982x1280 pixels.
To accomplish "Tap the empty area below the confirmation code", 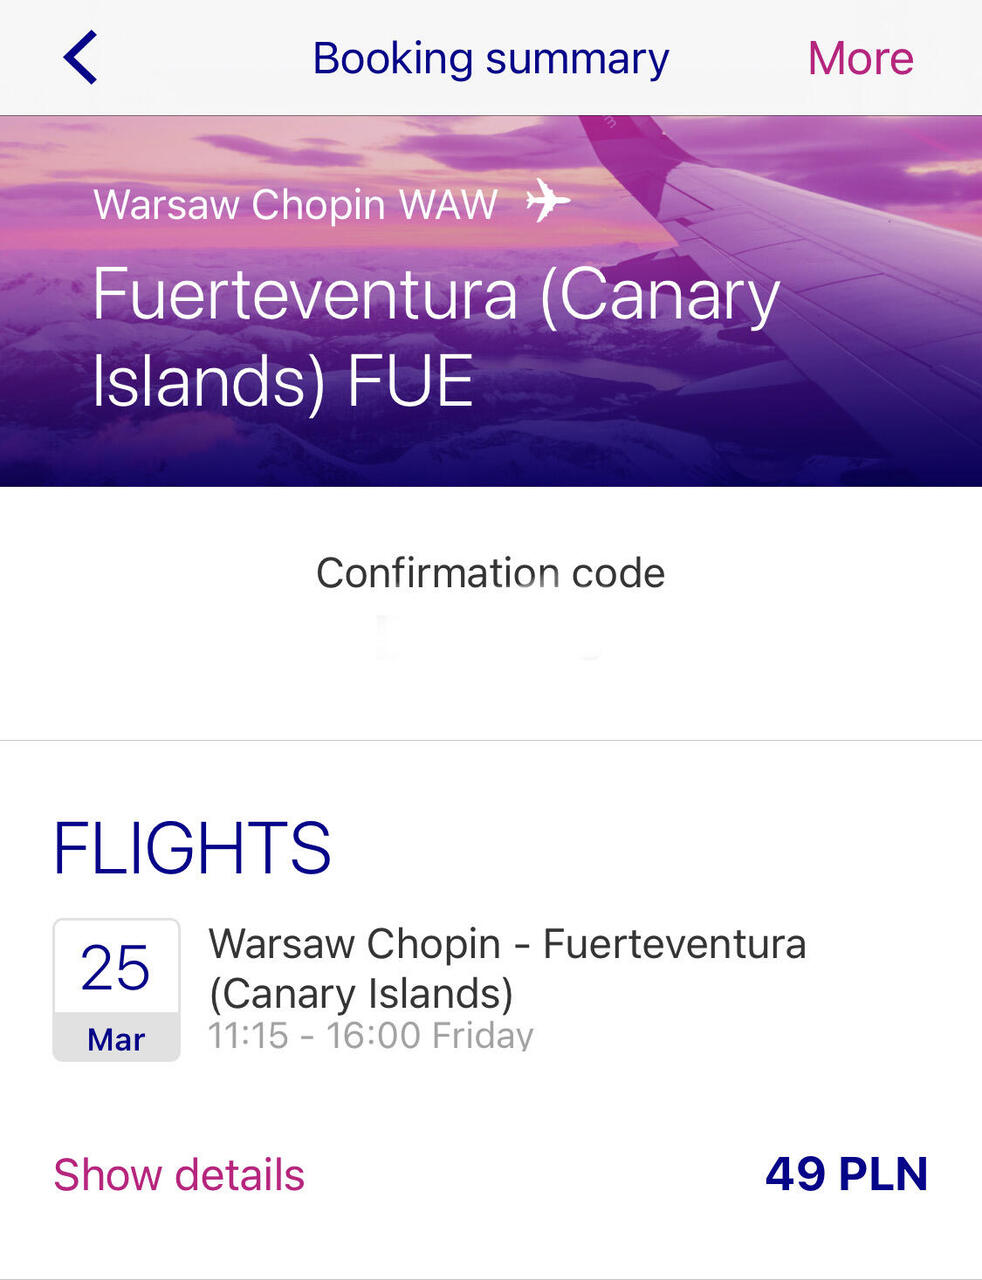I will coord(491,702).
